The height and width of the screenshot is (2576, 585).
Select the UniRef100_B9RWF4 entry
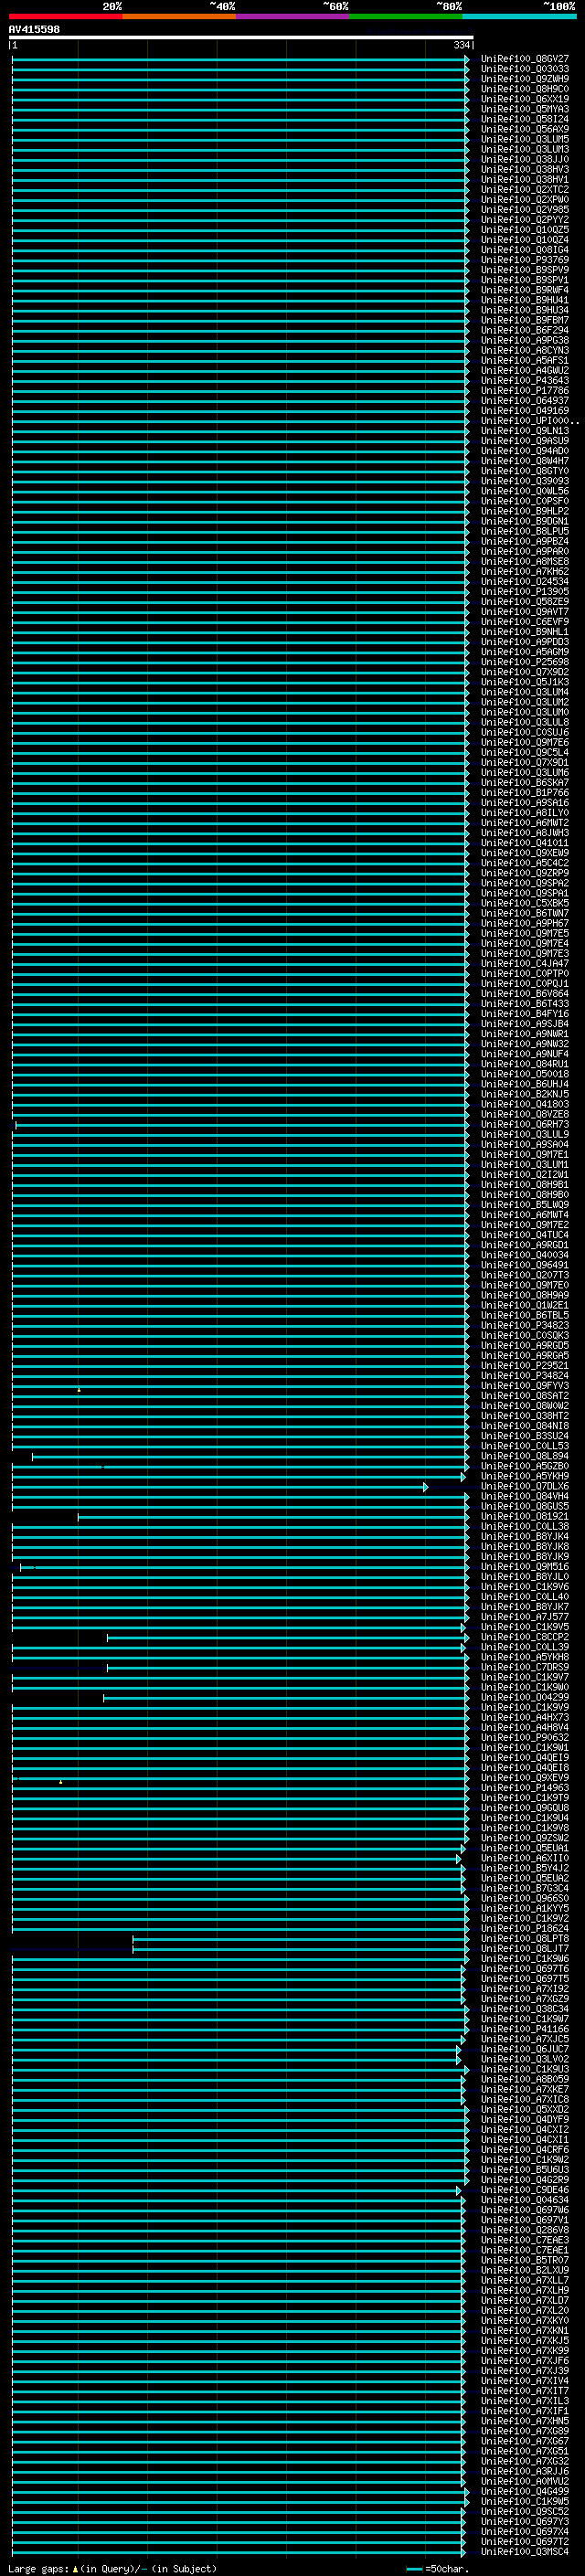[x=525, y=290]
